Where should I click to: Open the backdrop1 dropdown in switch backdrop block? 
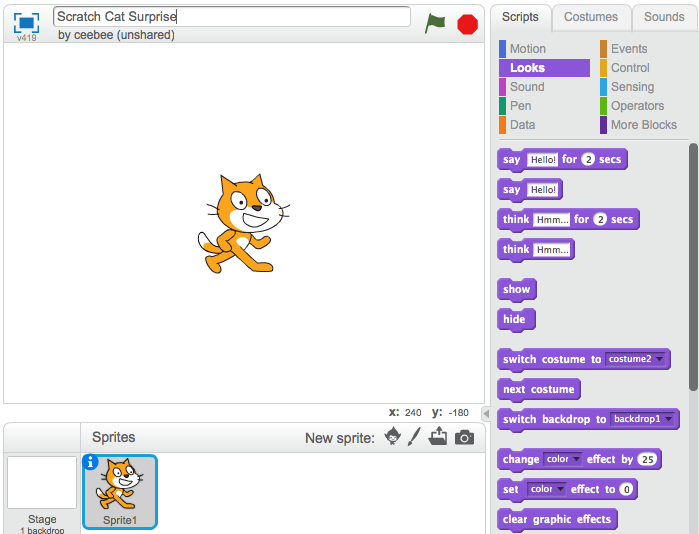(x=642, y=419)
